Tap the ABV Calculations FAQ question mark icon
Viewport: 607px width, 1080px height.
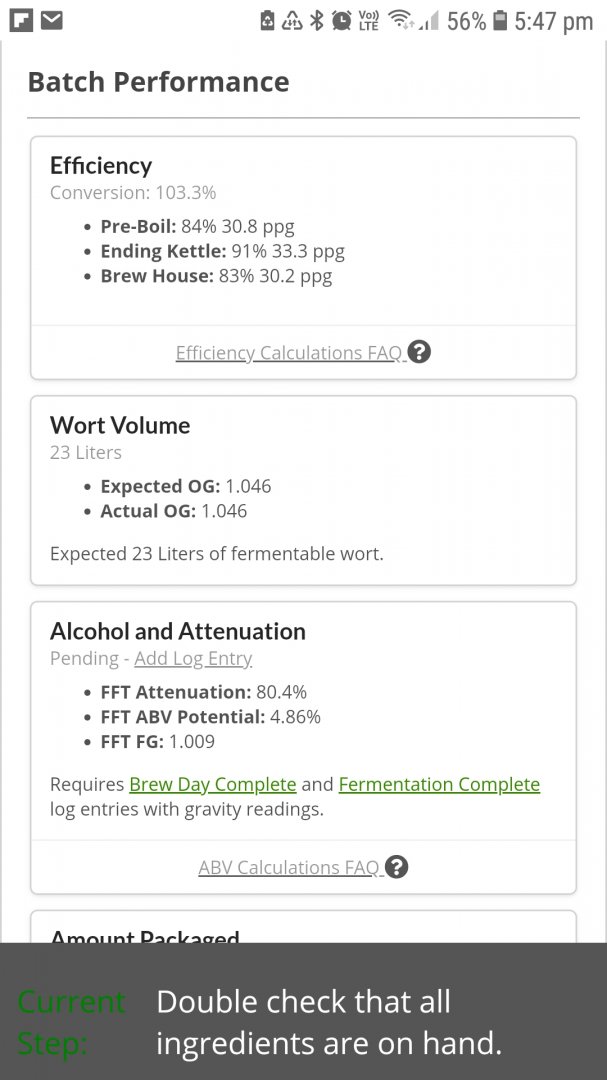point(396,866)
